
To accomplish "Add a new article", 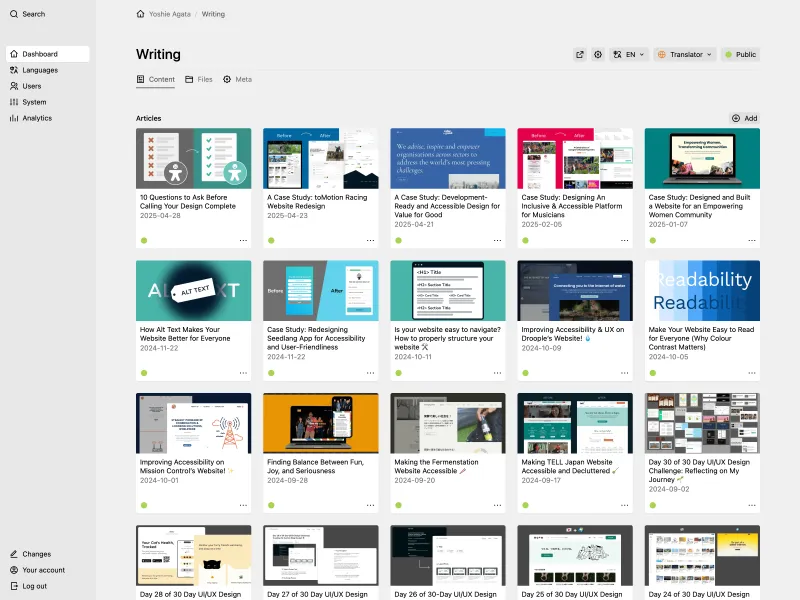I will point(744,118).
